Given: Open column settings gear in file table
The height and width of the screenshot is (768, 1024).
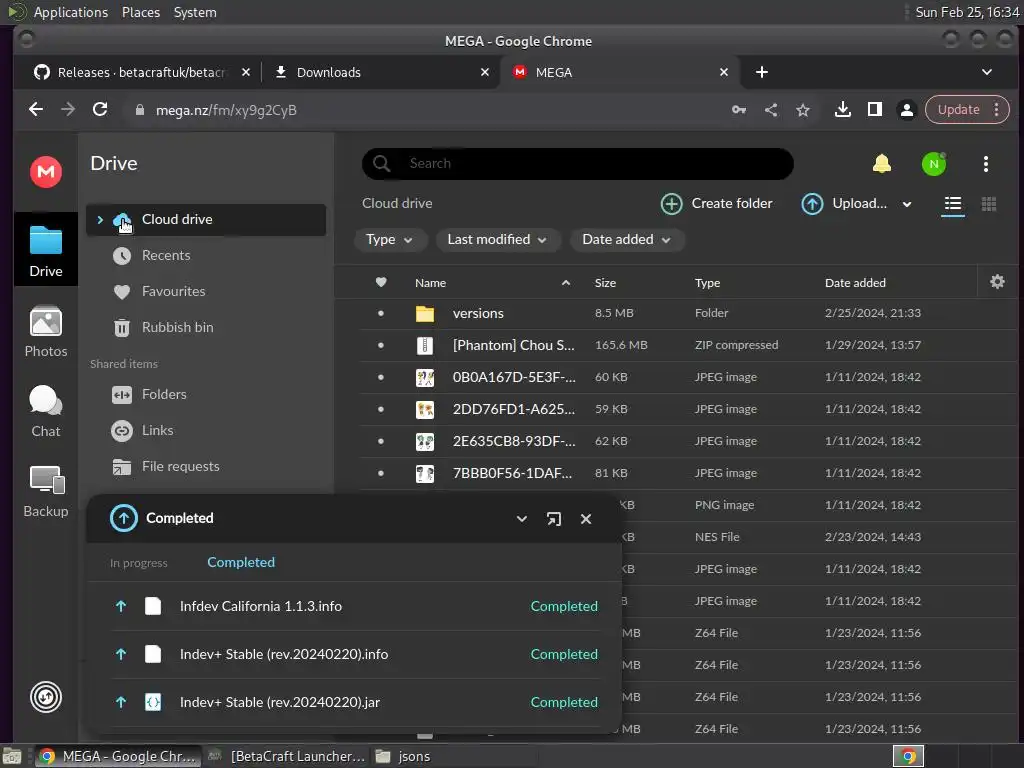Looking at the screenshot, I should 997,281.
